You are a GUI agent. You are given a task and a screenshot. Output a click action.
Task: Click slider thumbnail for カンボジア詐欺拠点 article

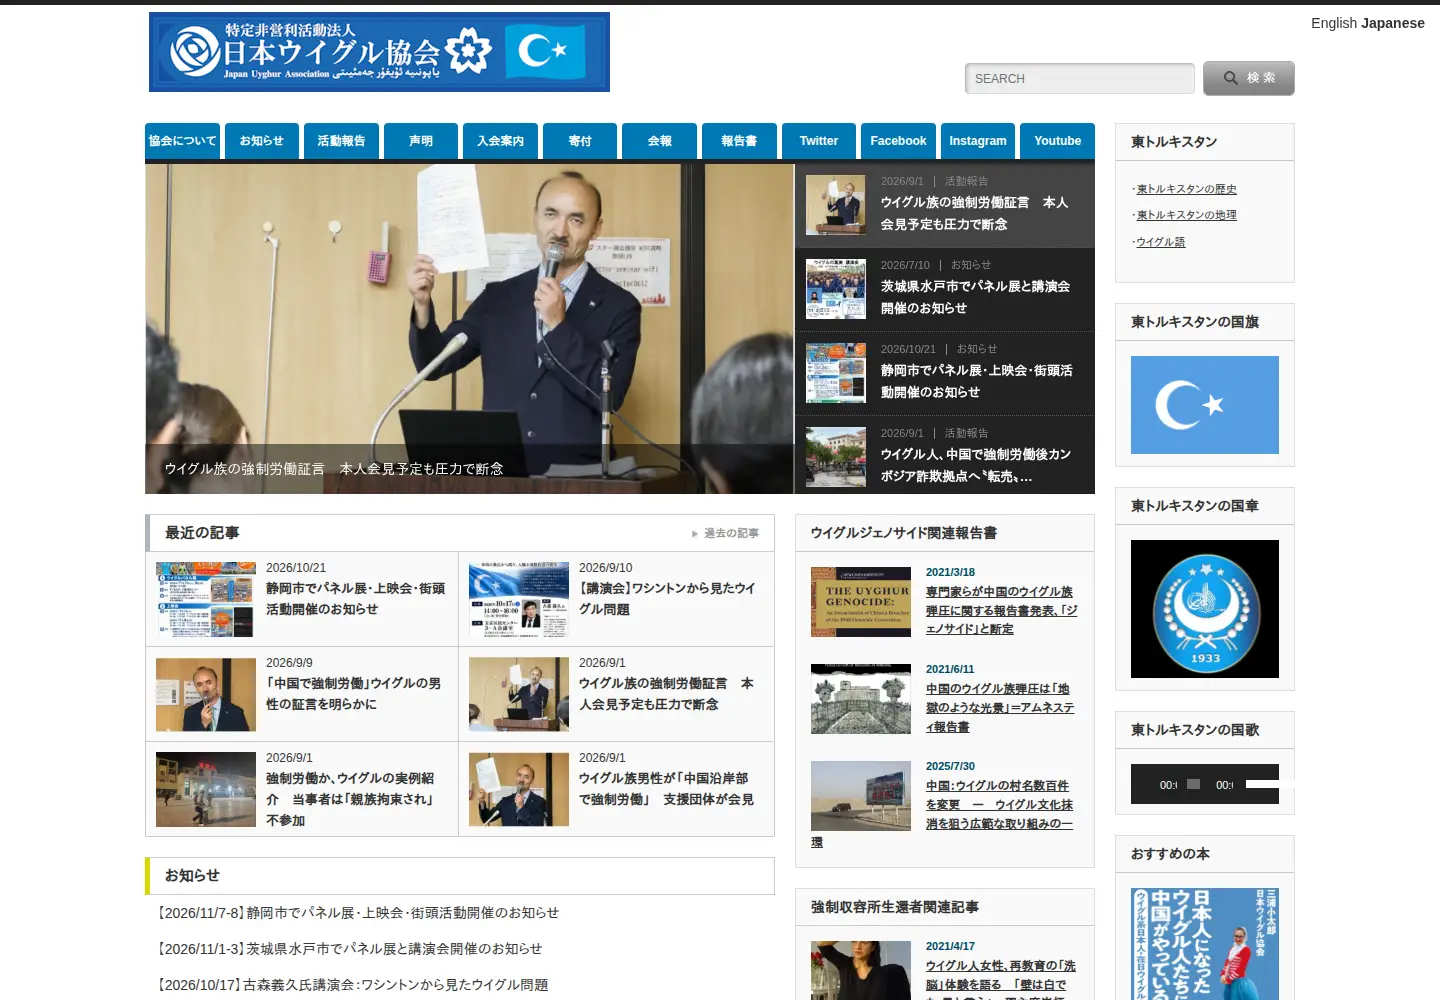coord(836,457)
